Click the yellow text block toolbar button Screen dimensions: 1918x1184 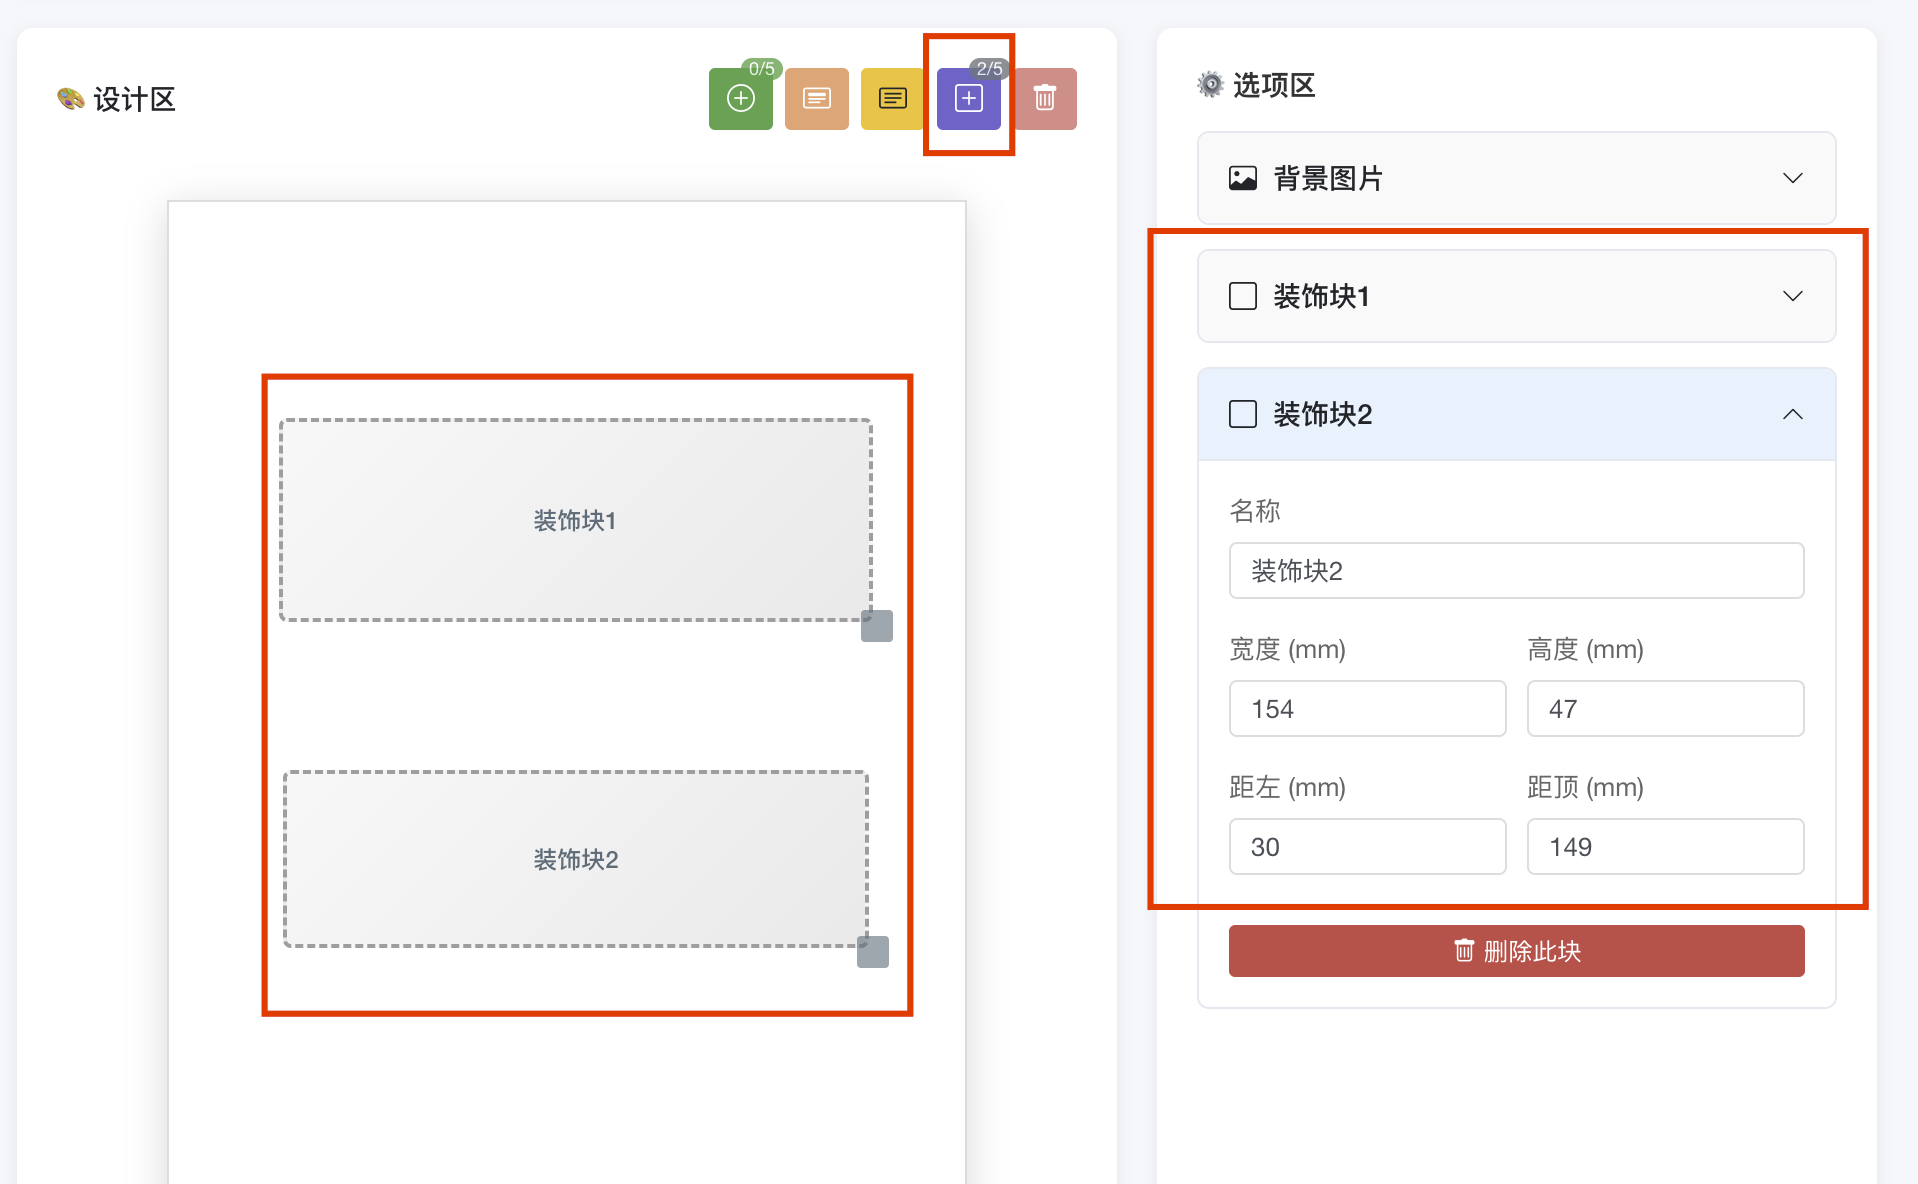[892, 98]
